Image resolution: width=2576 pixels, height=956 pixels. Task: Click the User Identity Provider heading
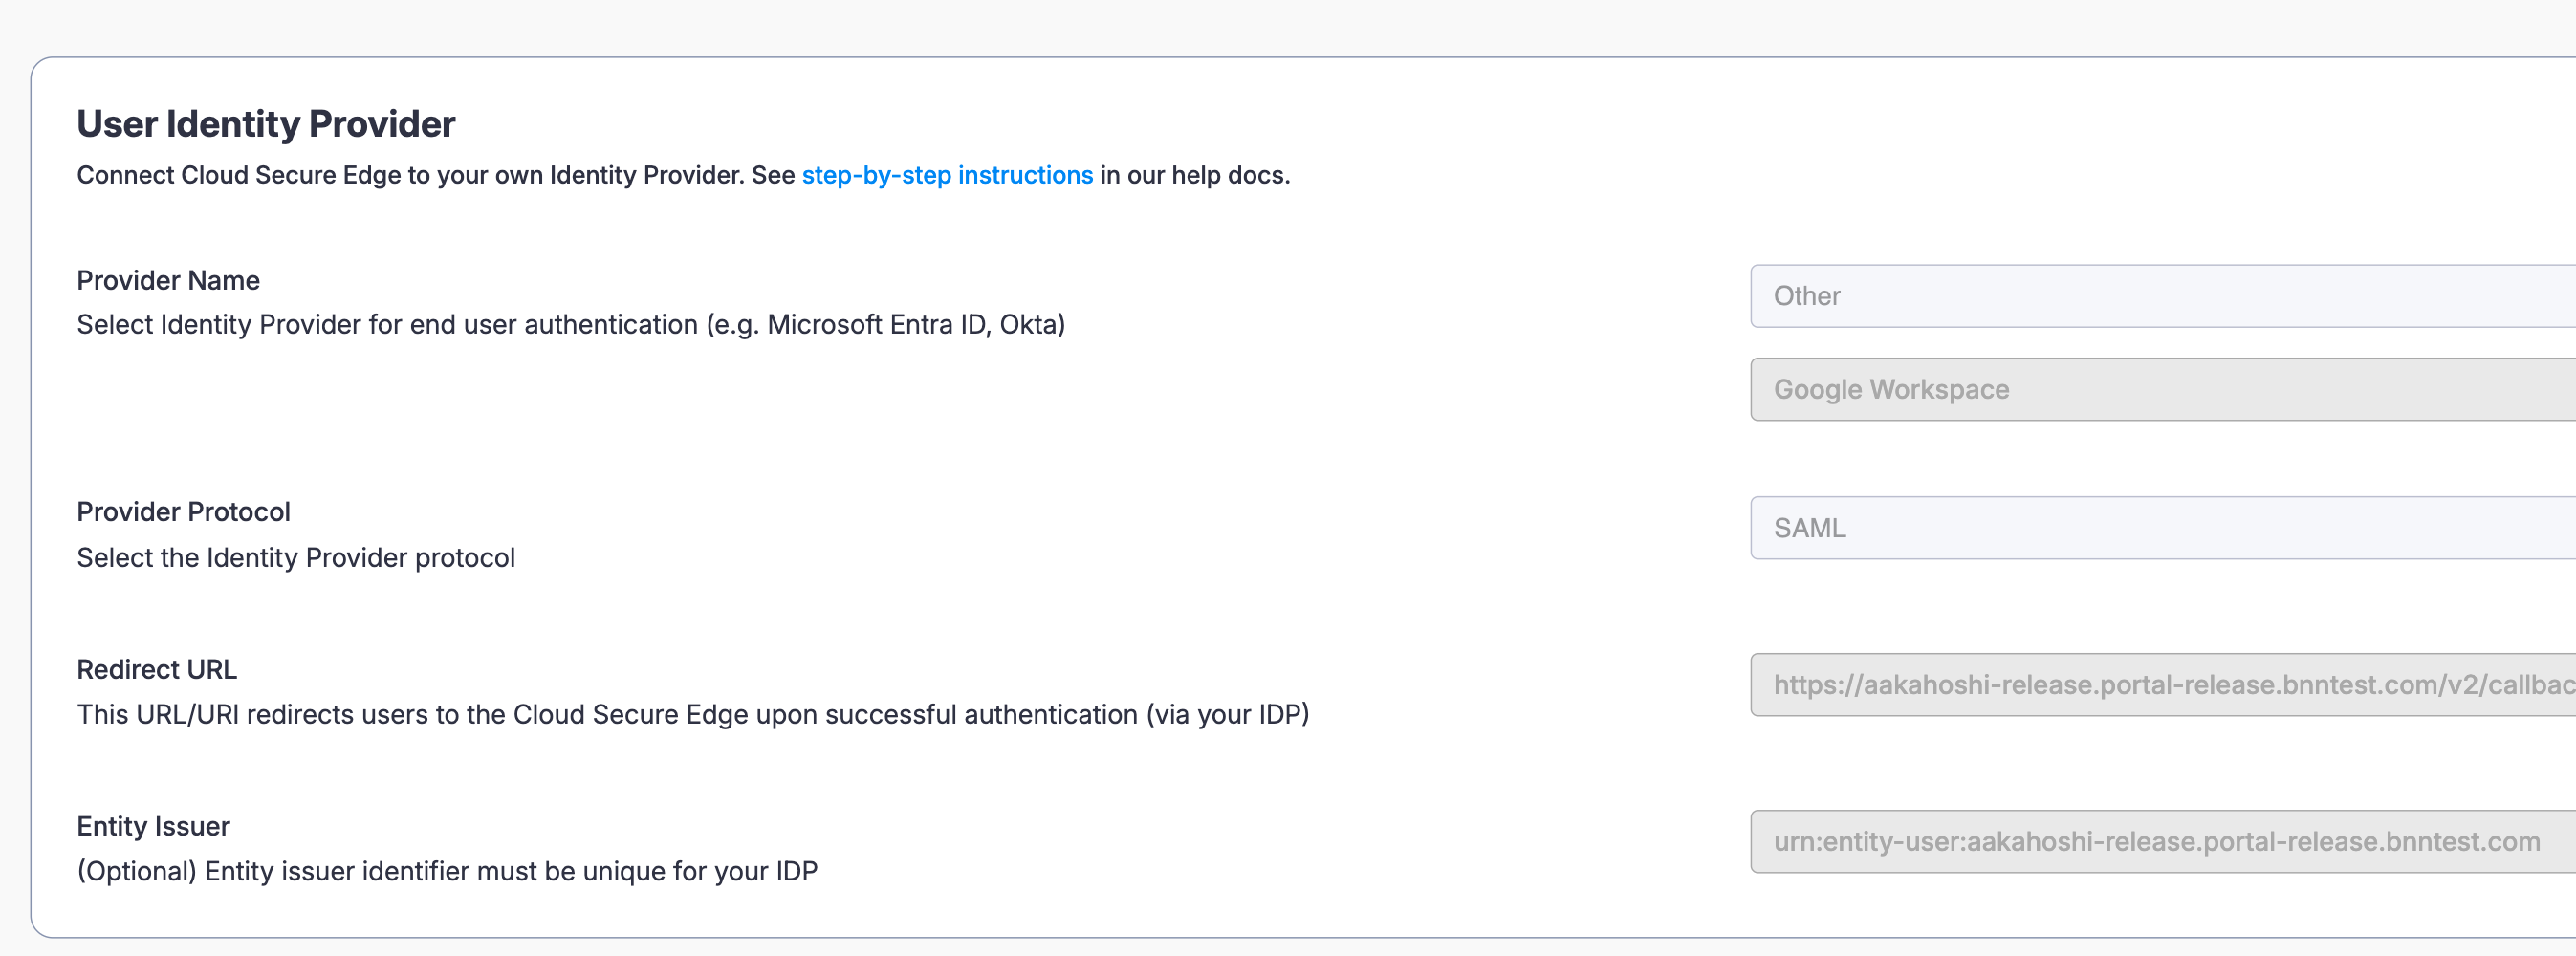click(x=266, y=124)
